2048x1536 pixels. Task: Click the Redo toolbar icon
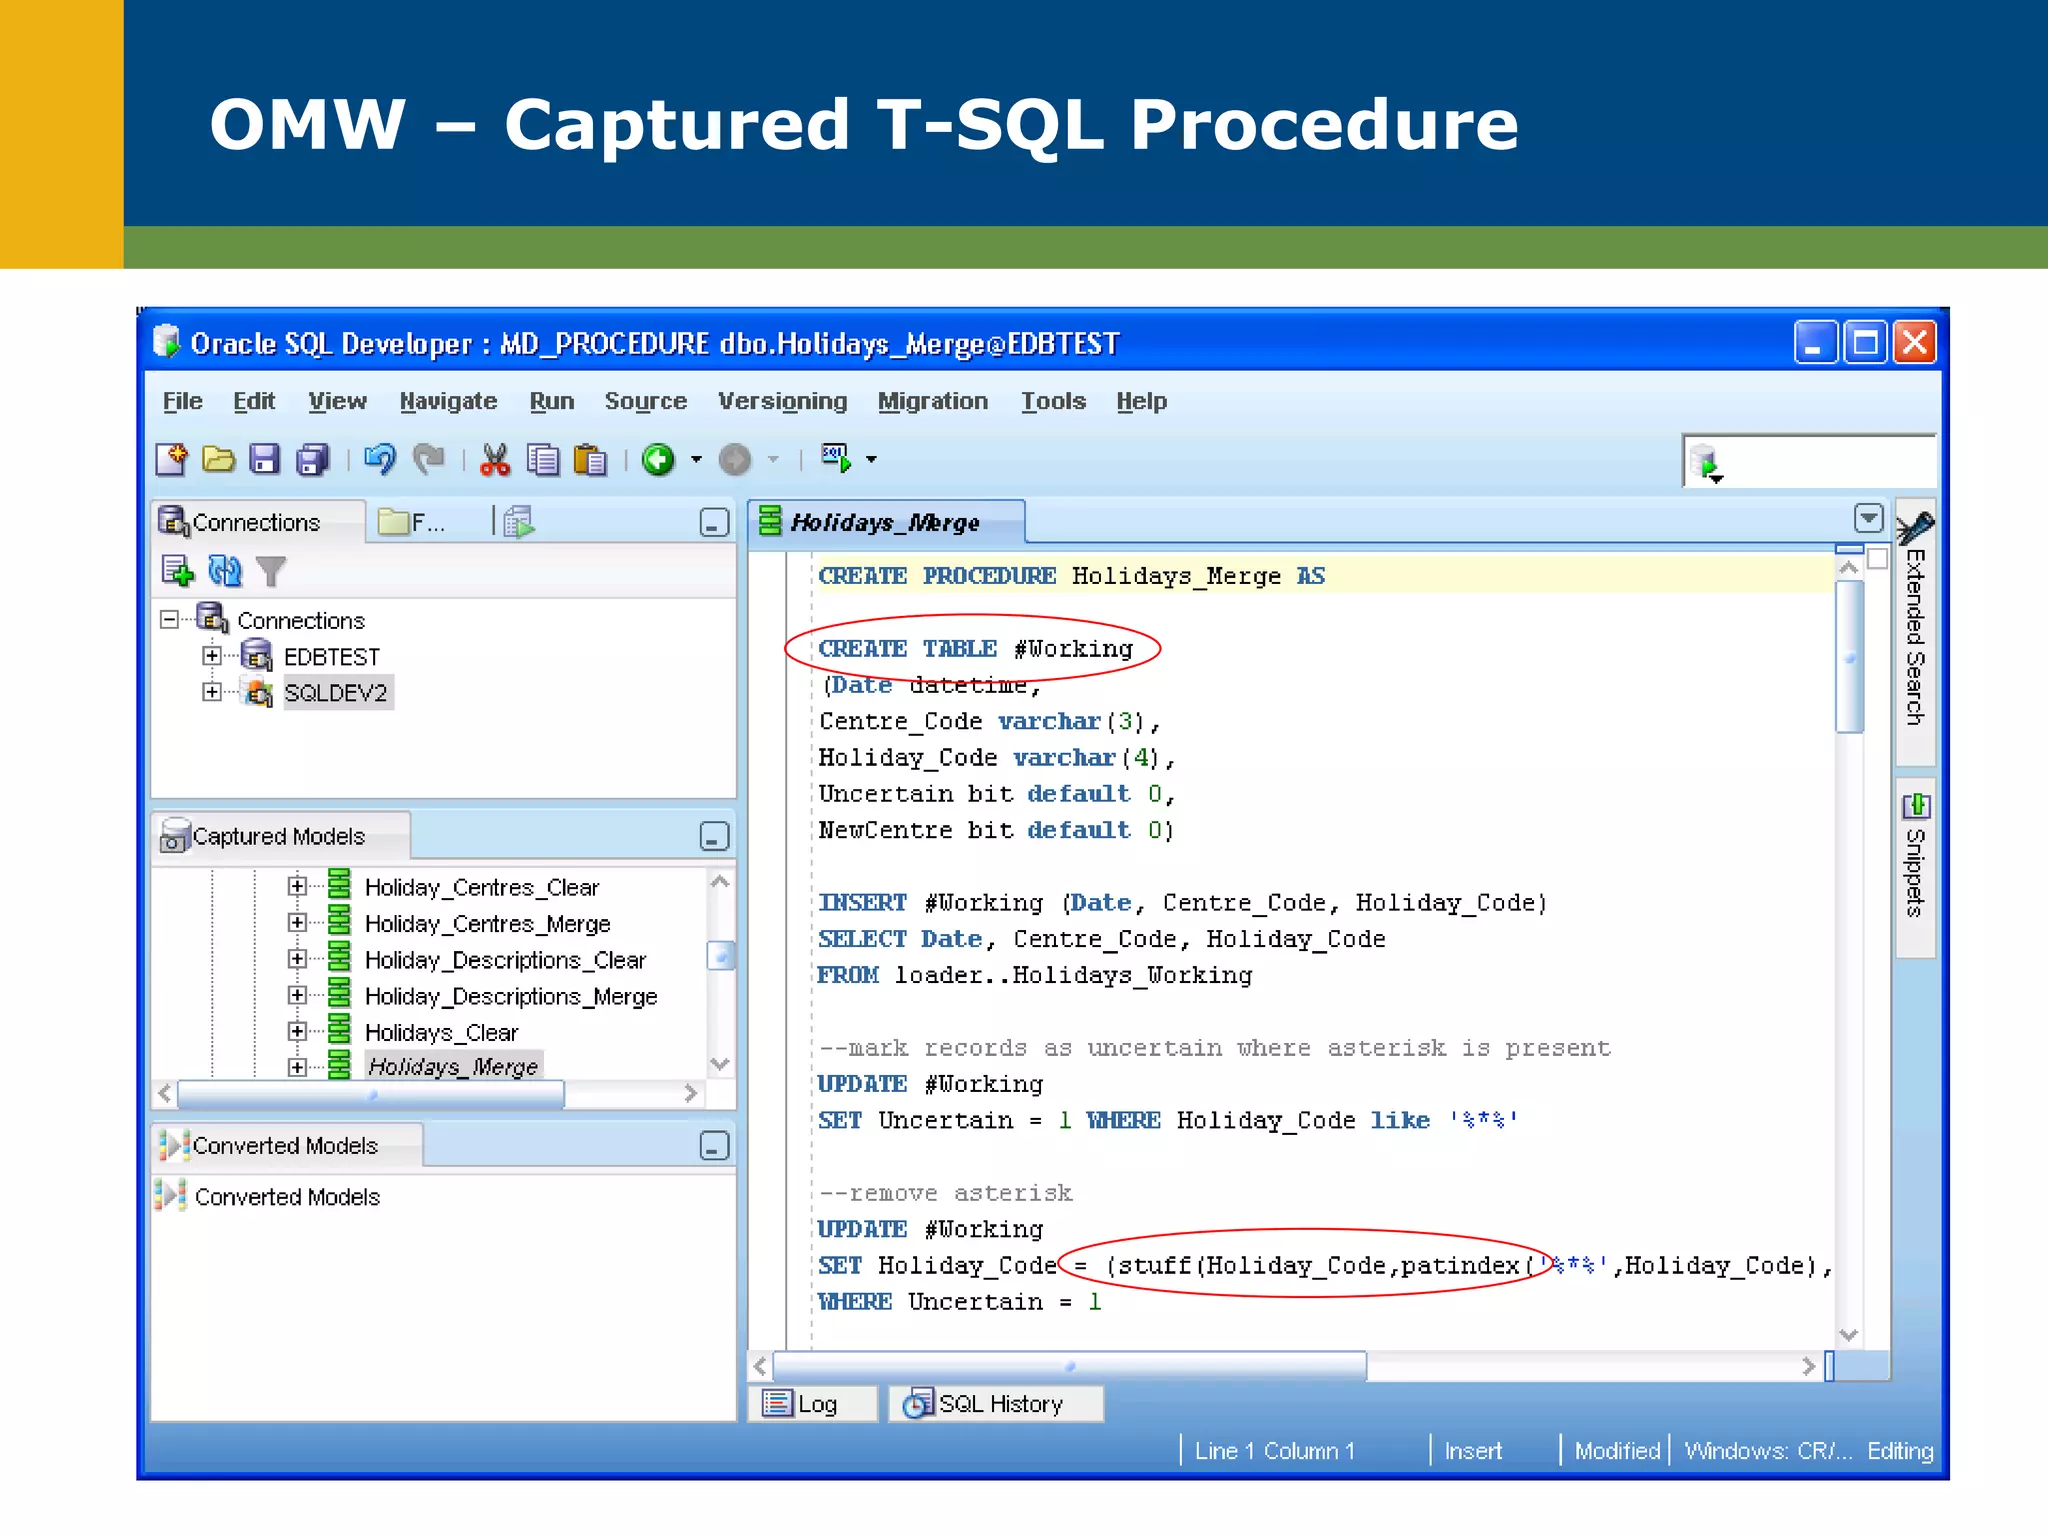429,460
